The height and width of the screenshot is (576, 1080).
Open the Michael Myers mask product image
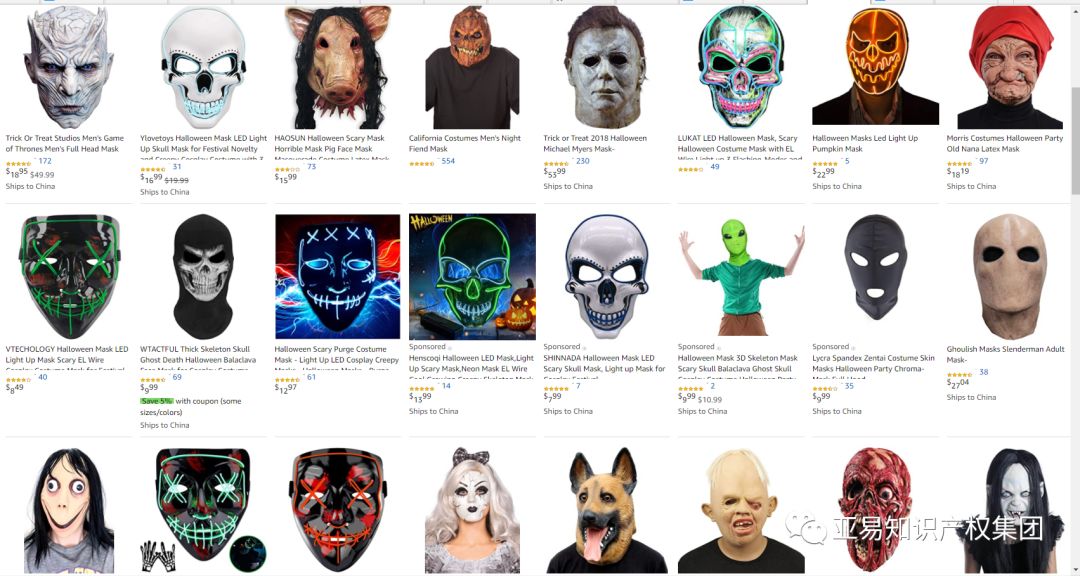point(605,68)
